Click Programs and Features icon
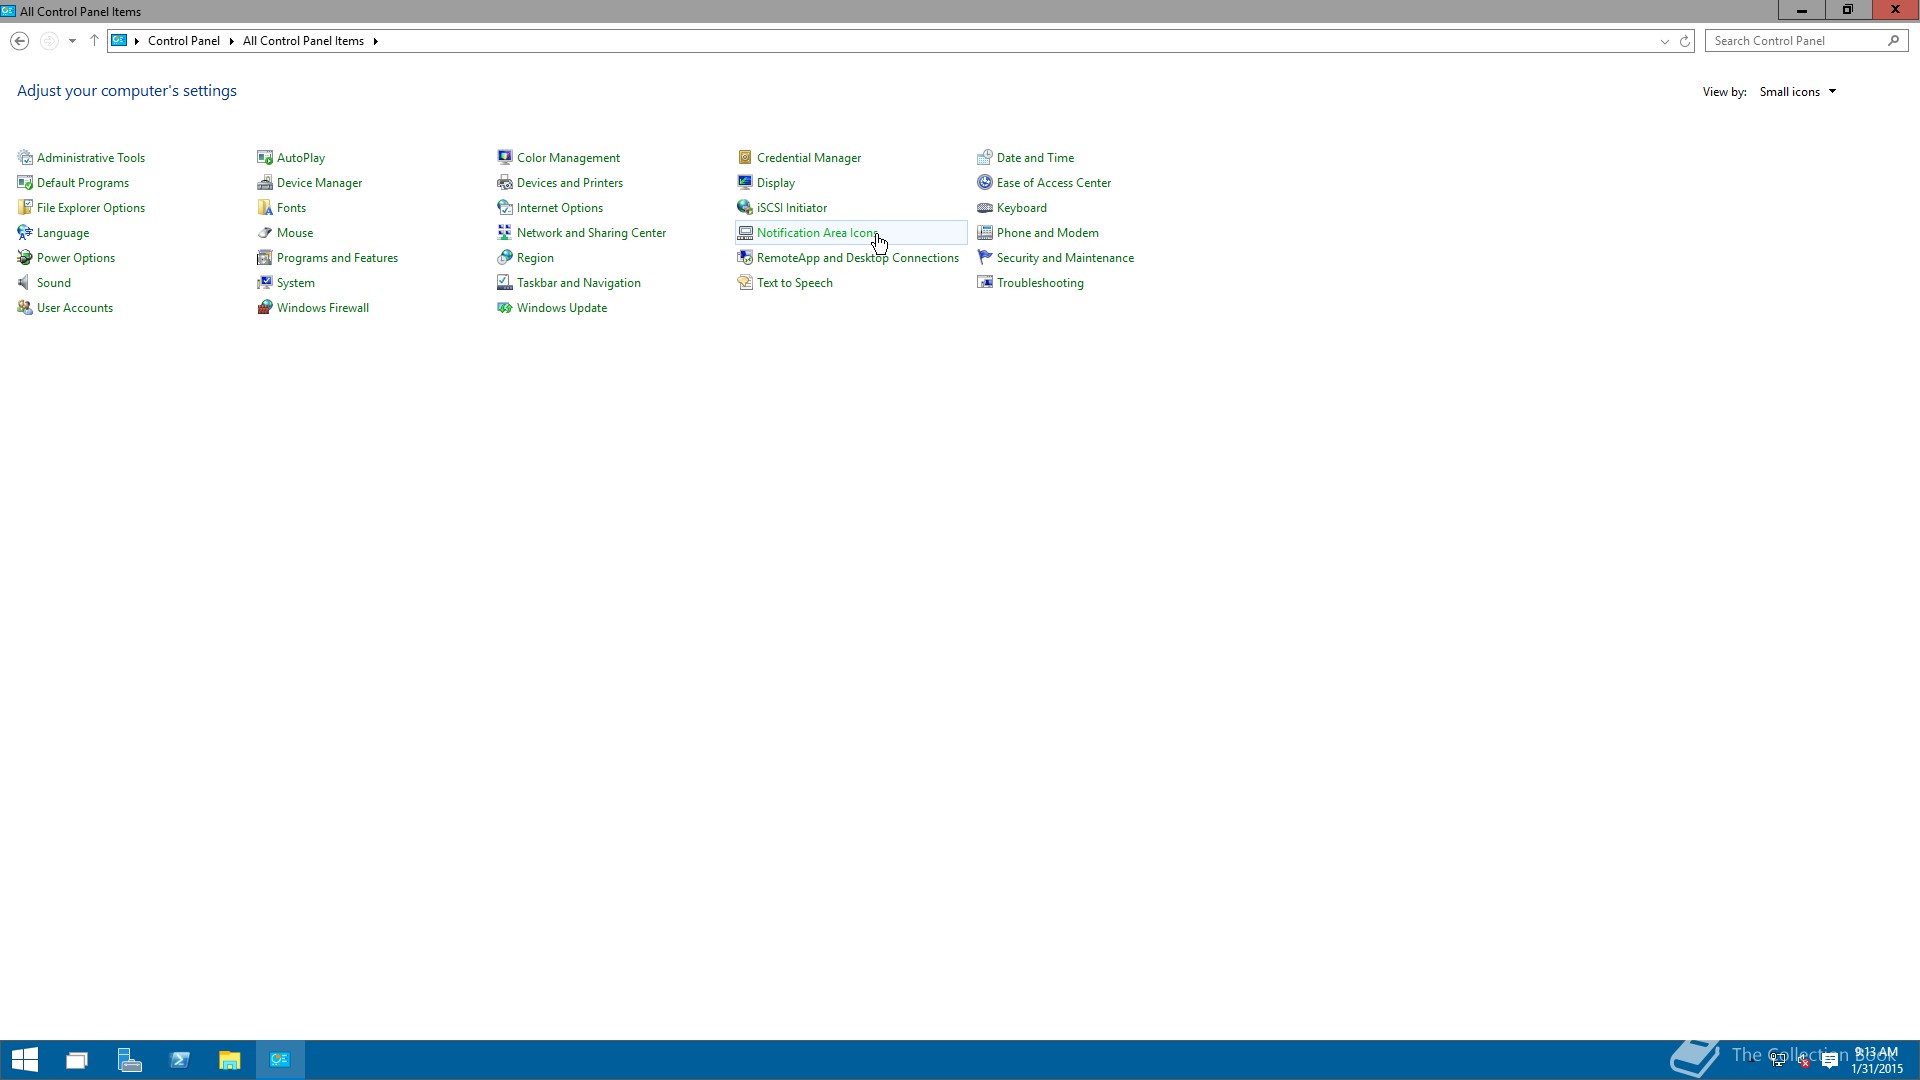 (265, 258)
